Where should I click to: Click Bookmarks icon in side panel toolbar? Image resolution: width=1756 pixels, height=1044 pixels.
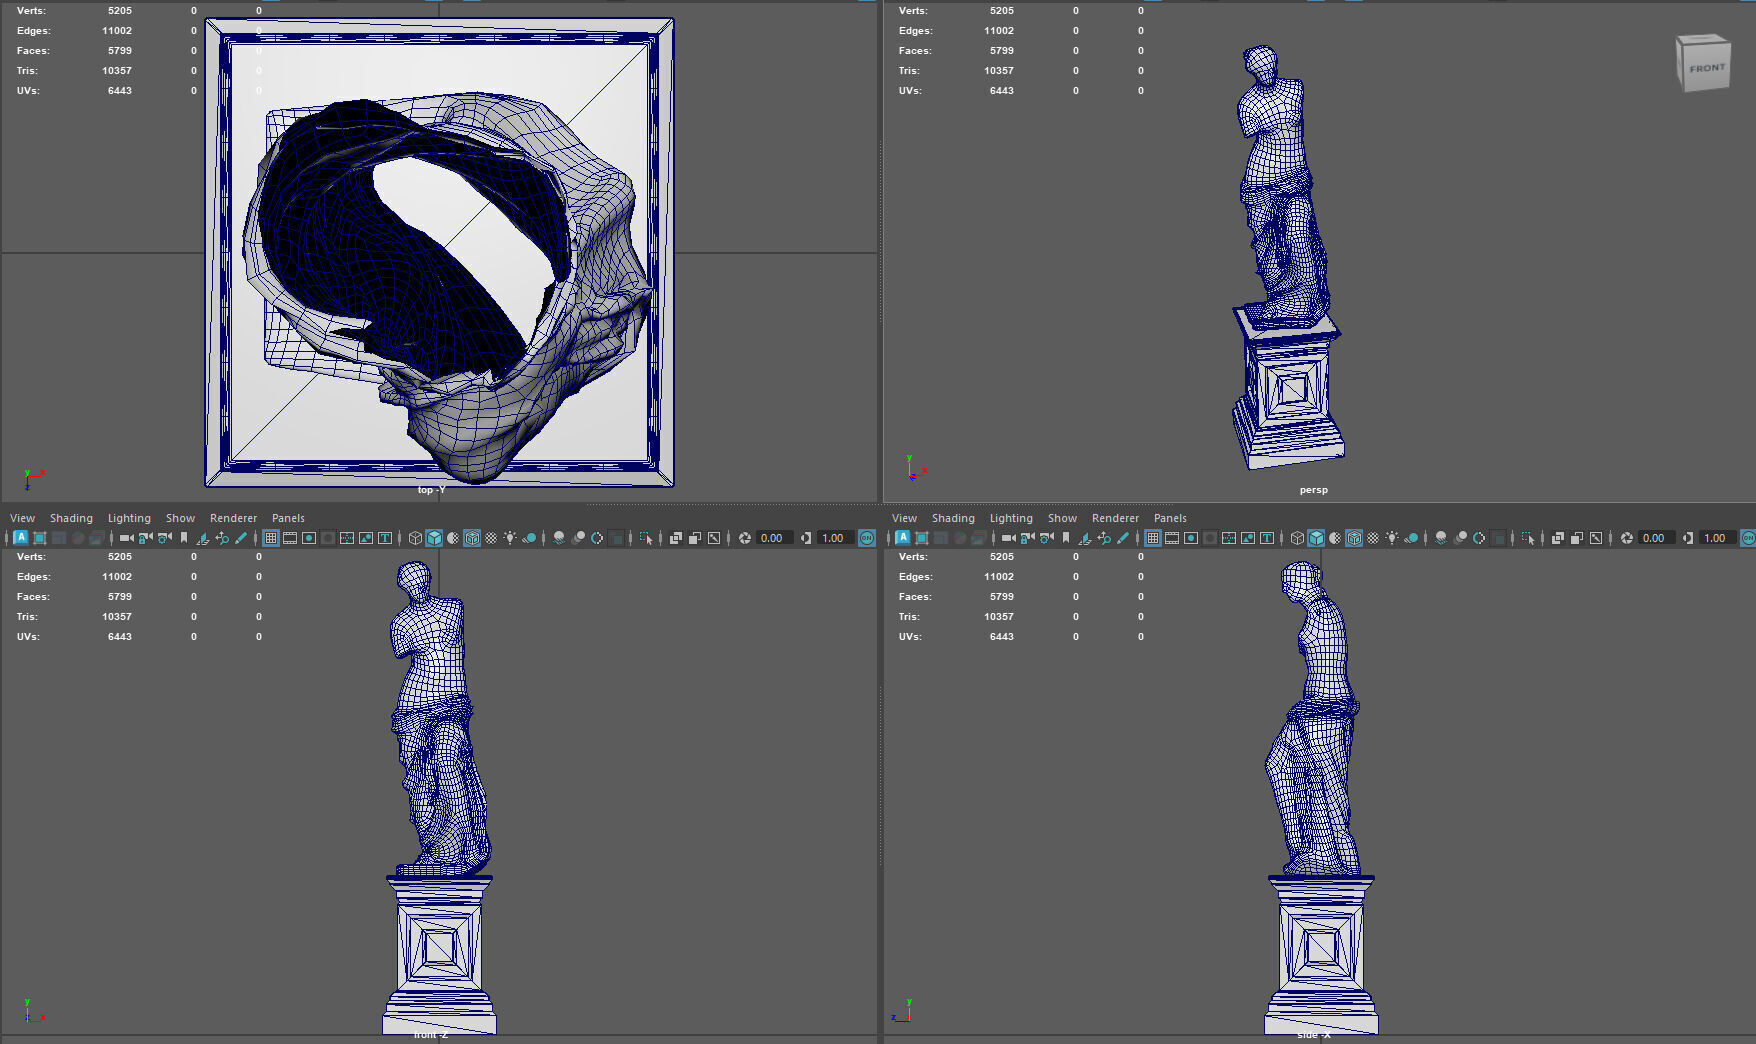(x=1066, y=538)
